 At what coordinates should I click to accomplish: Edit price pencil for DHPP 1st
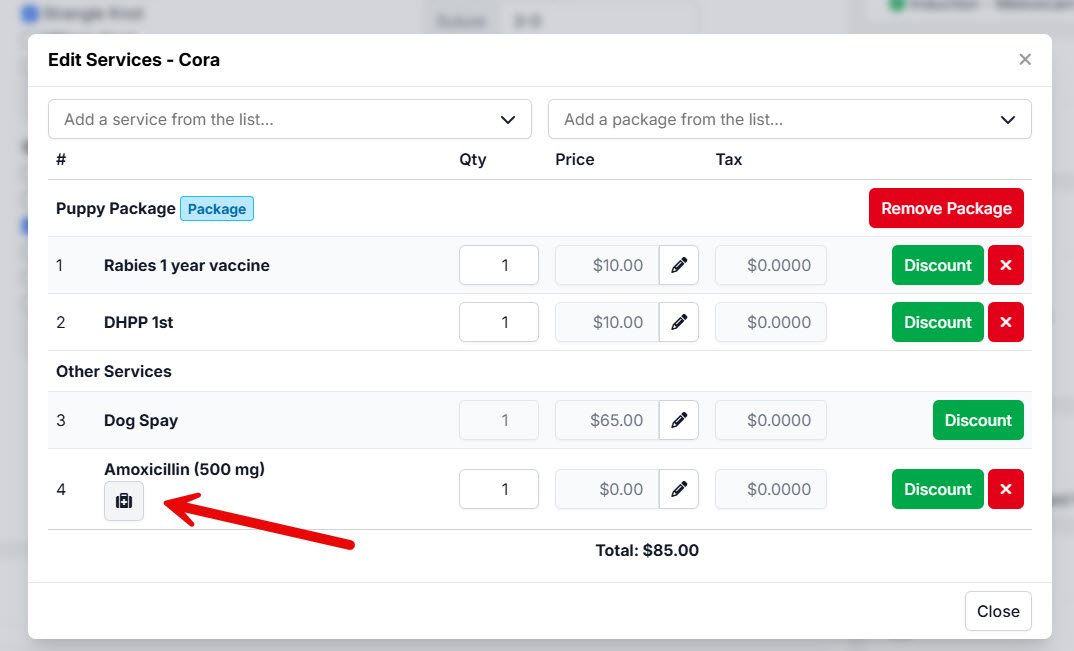coord(679,322)
